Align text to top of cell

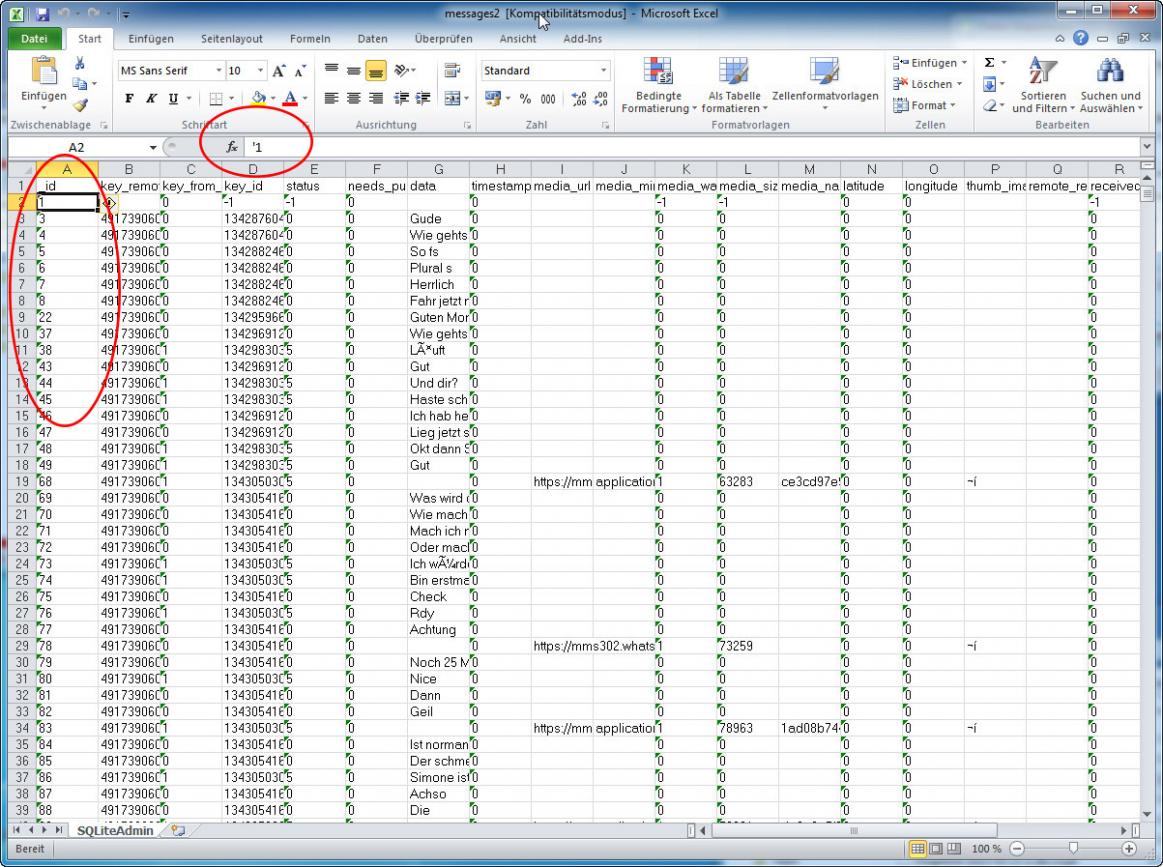(x=332, y=70)
